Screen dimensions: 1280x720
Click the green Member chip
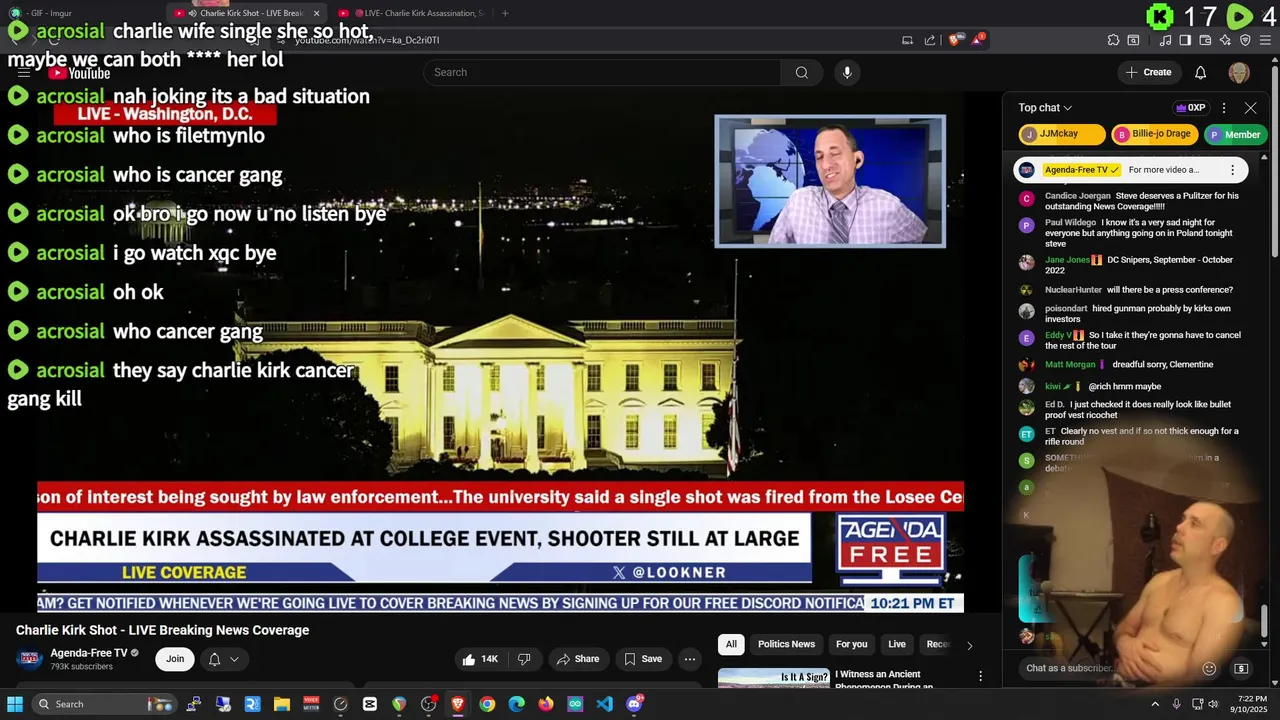1234,134
